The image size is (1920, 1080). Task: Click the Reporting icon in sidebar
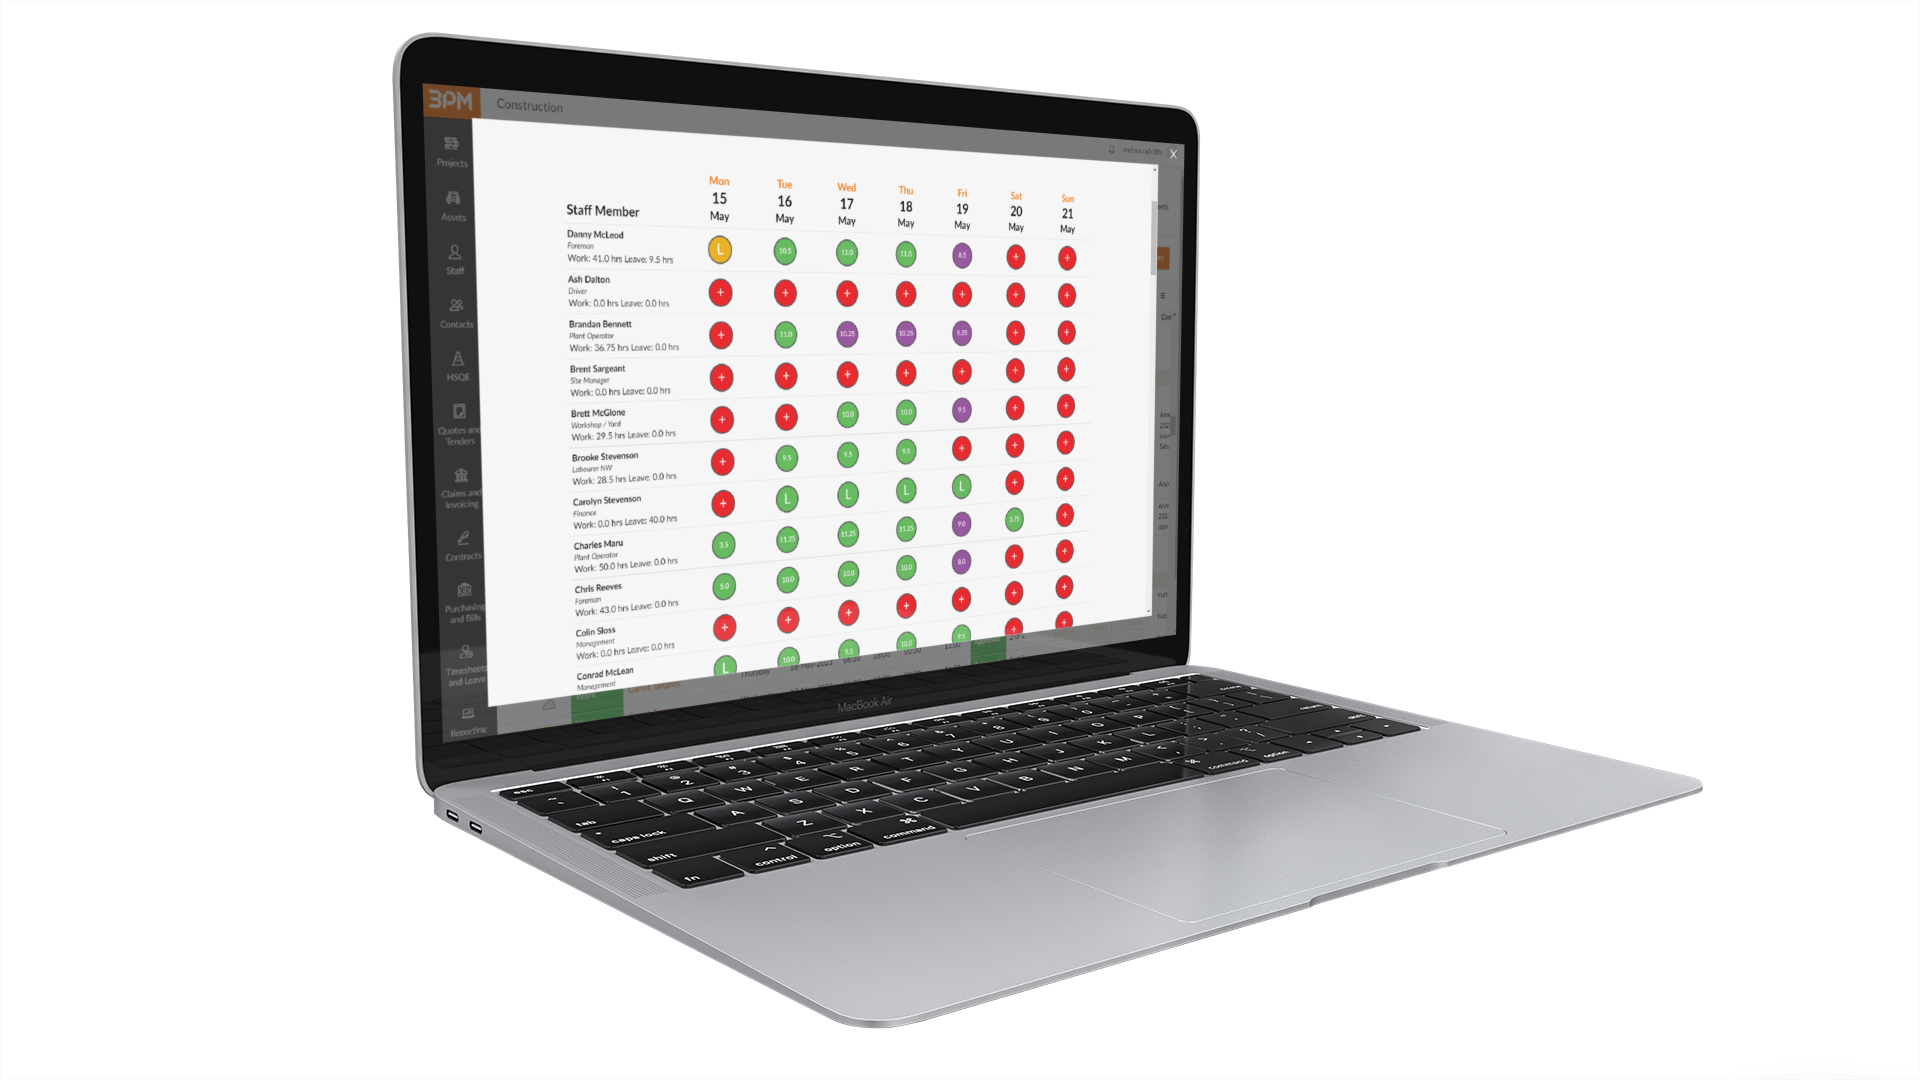467,713
